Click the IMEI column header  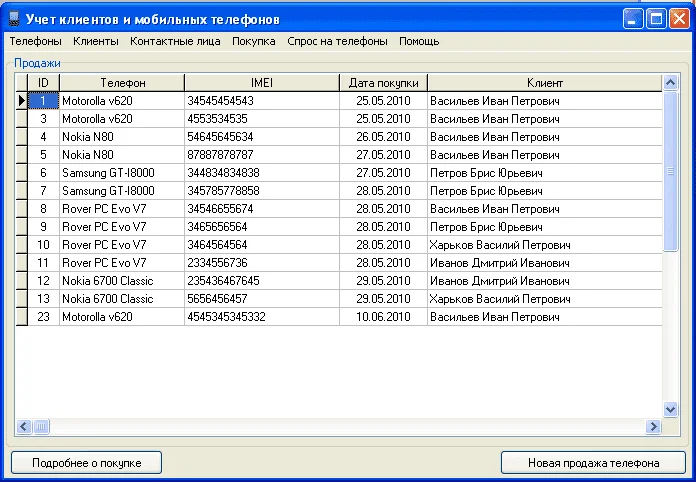(x=261, y=83)
